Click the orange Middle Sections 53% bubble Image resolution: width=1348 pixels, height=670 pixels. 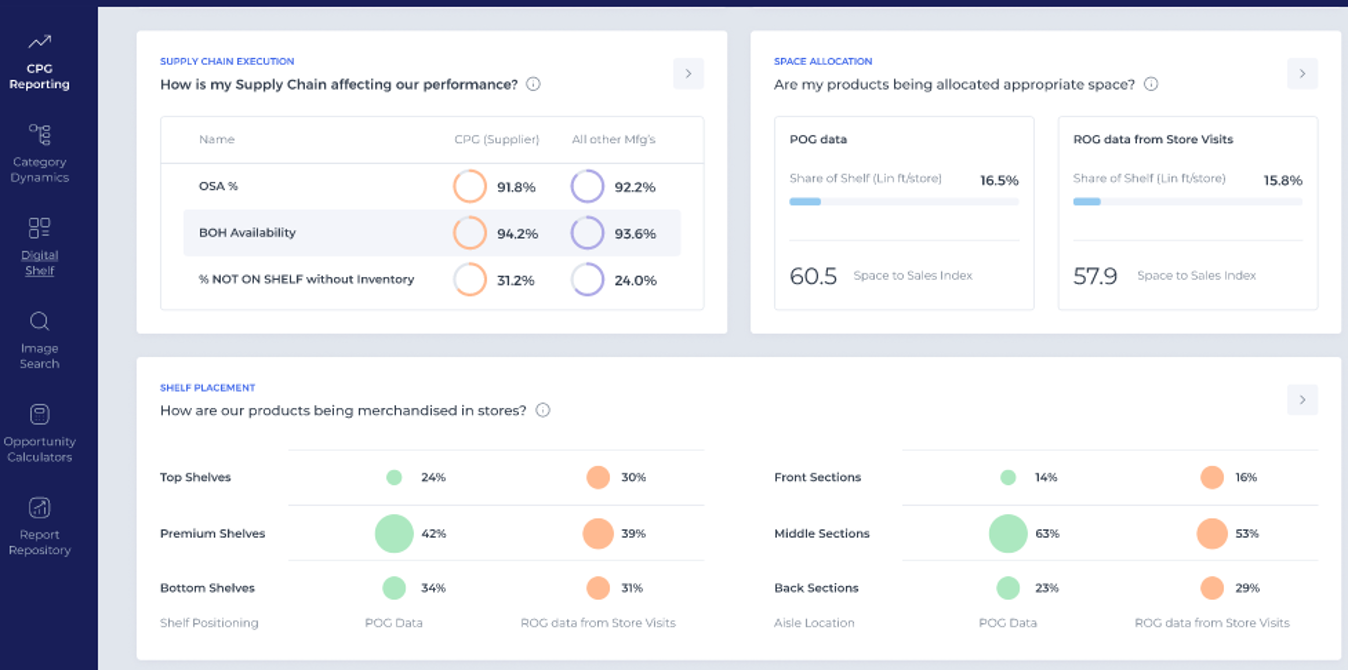(x=1212, y=534)
